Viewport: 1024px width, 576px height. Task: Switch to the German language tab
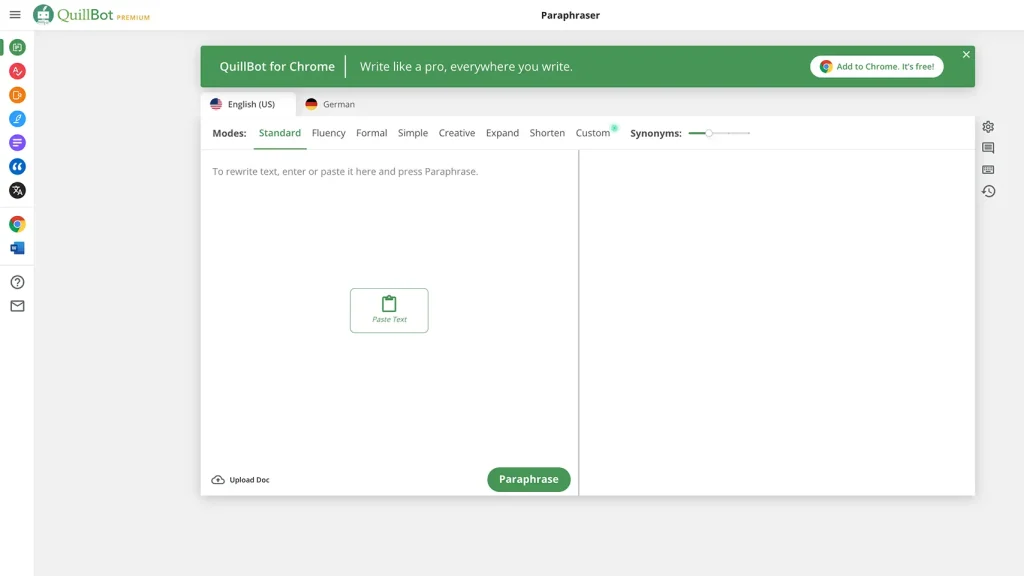(x=330, y=104)
